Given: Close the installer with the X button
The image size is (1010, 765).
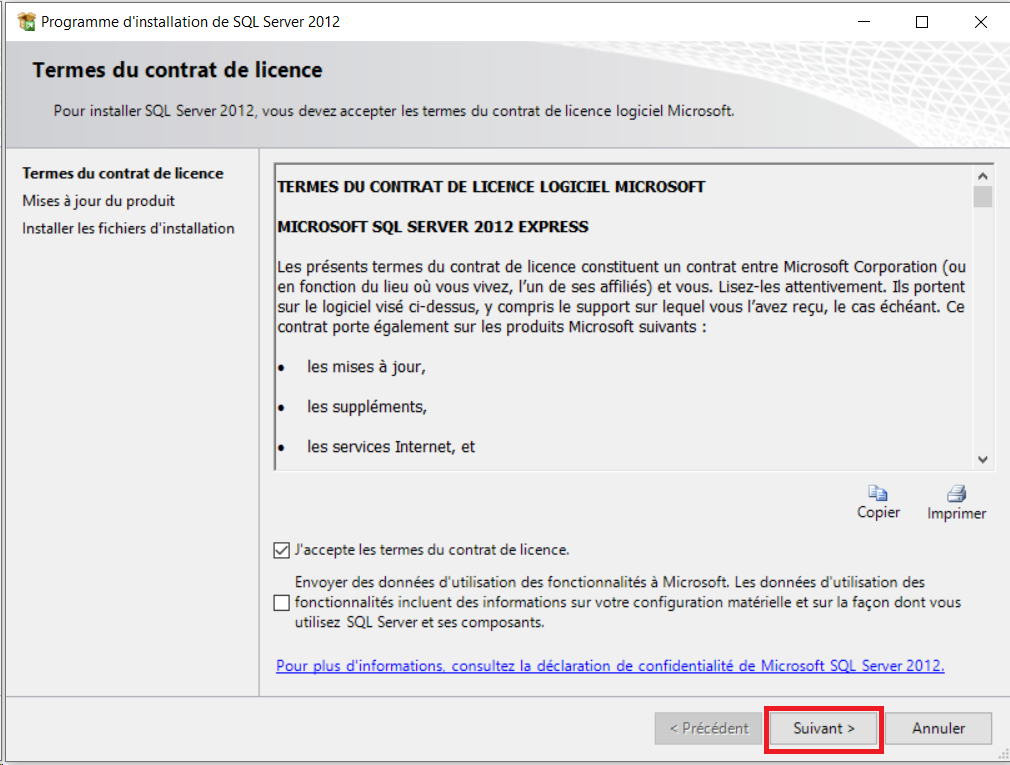Looking at the screenshot, I should point(980,22).
